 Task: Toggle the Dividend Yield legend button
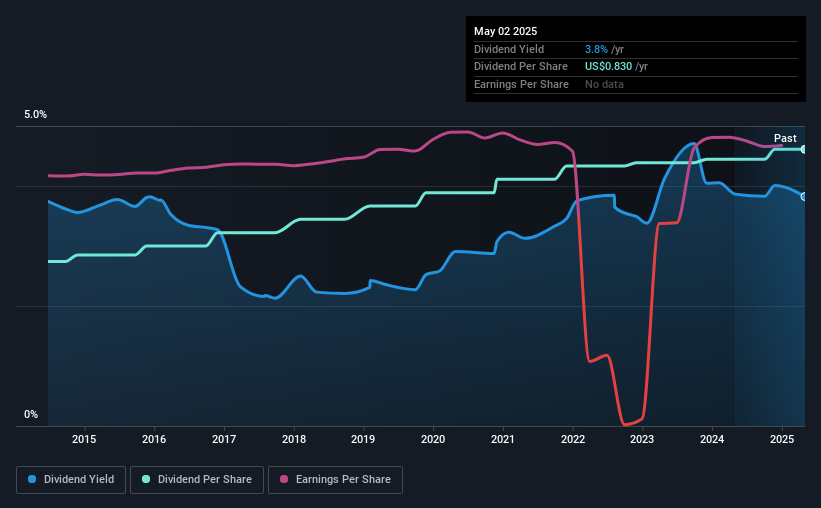point(71,480)
